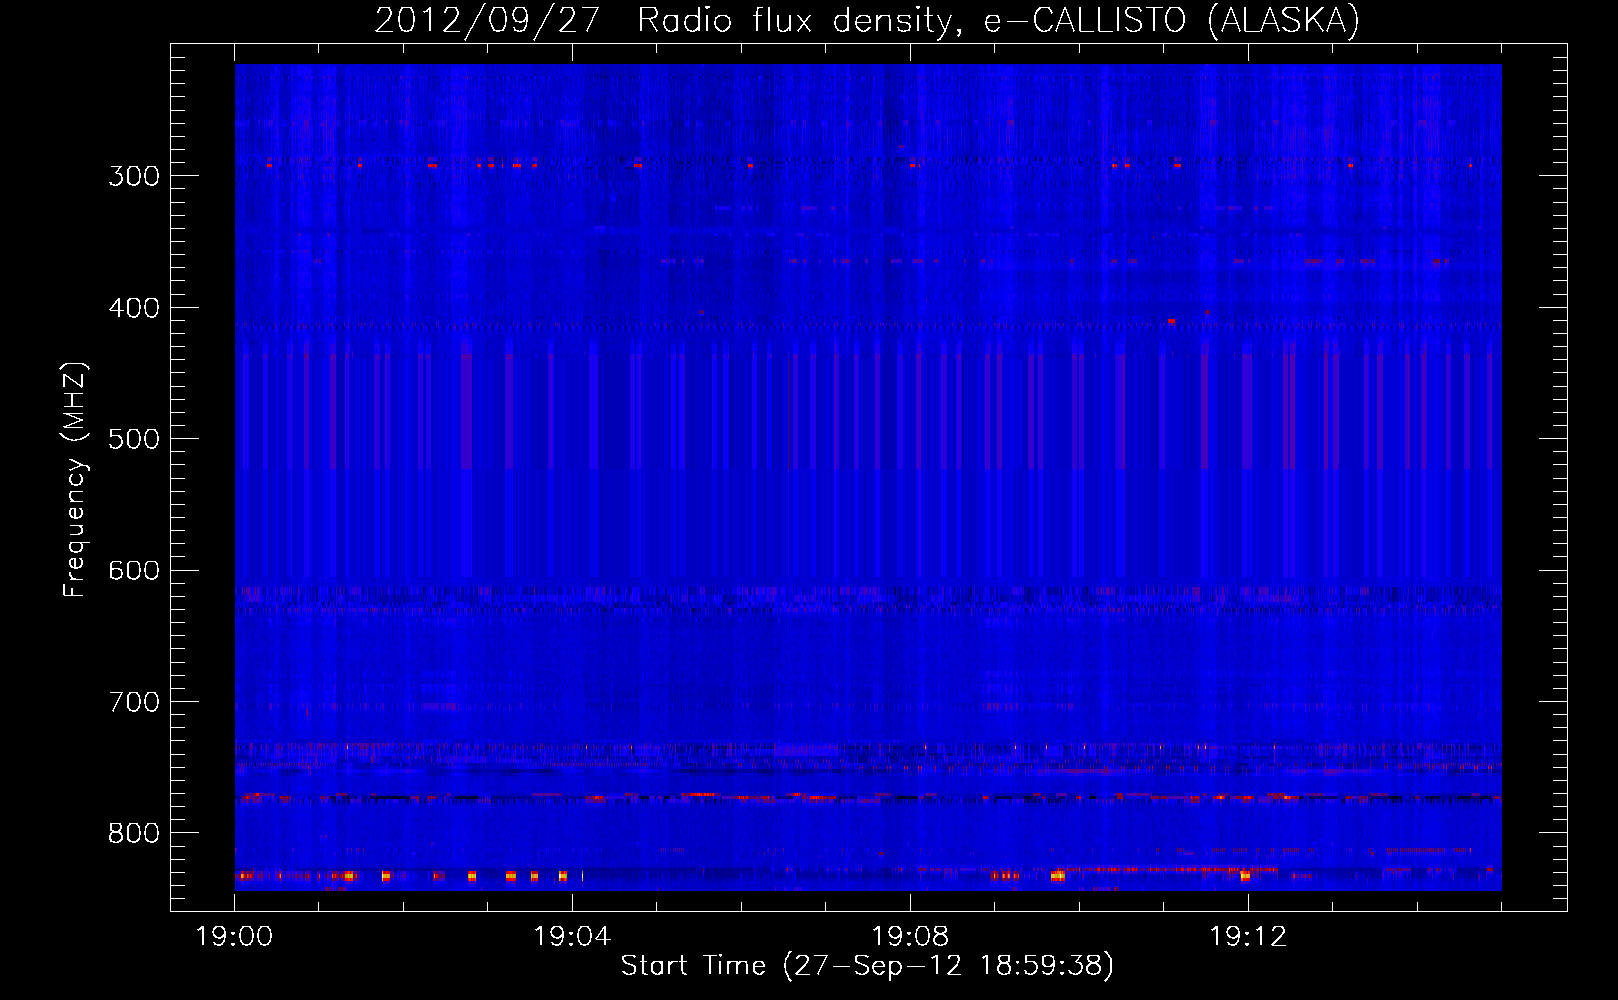Click the 19:12 time tick label

click(x=1248, y=937)
